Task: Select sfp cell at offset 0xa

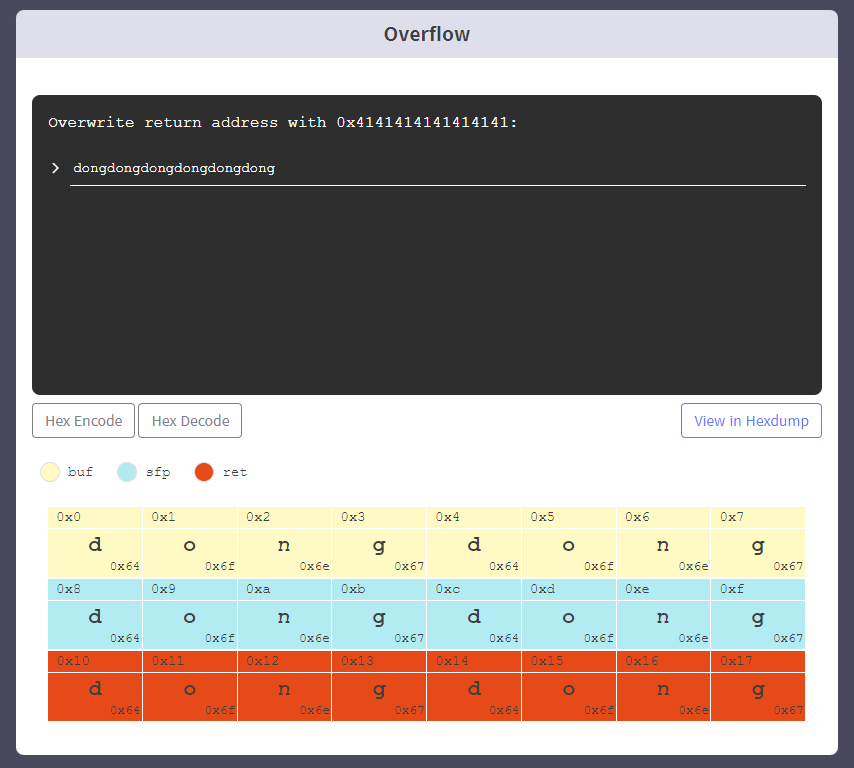Action: (x=285, y=614)
